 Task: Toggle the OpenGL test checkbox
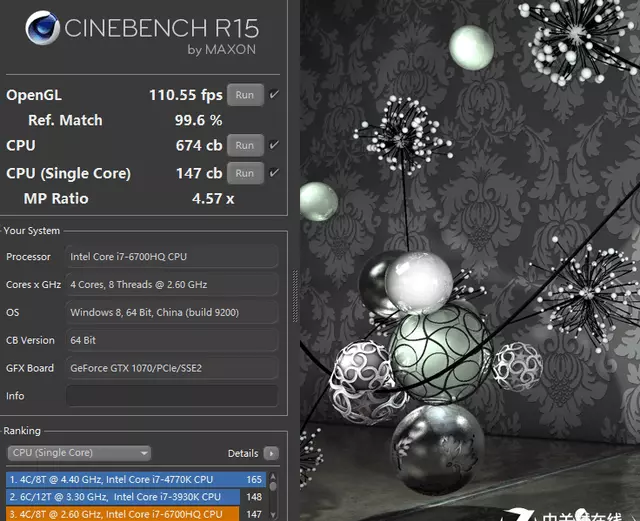click(274, 94)
